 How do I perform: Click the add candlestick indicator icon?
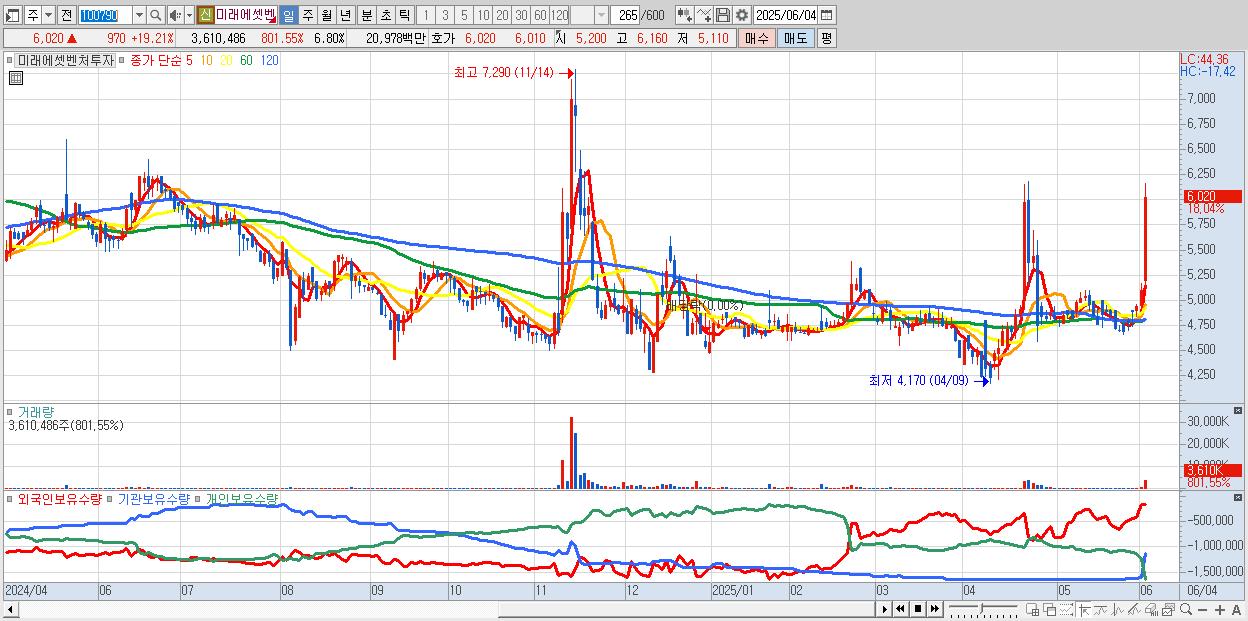[685, 15]
